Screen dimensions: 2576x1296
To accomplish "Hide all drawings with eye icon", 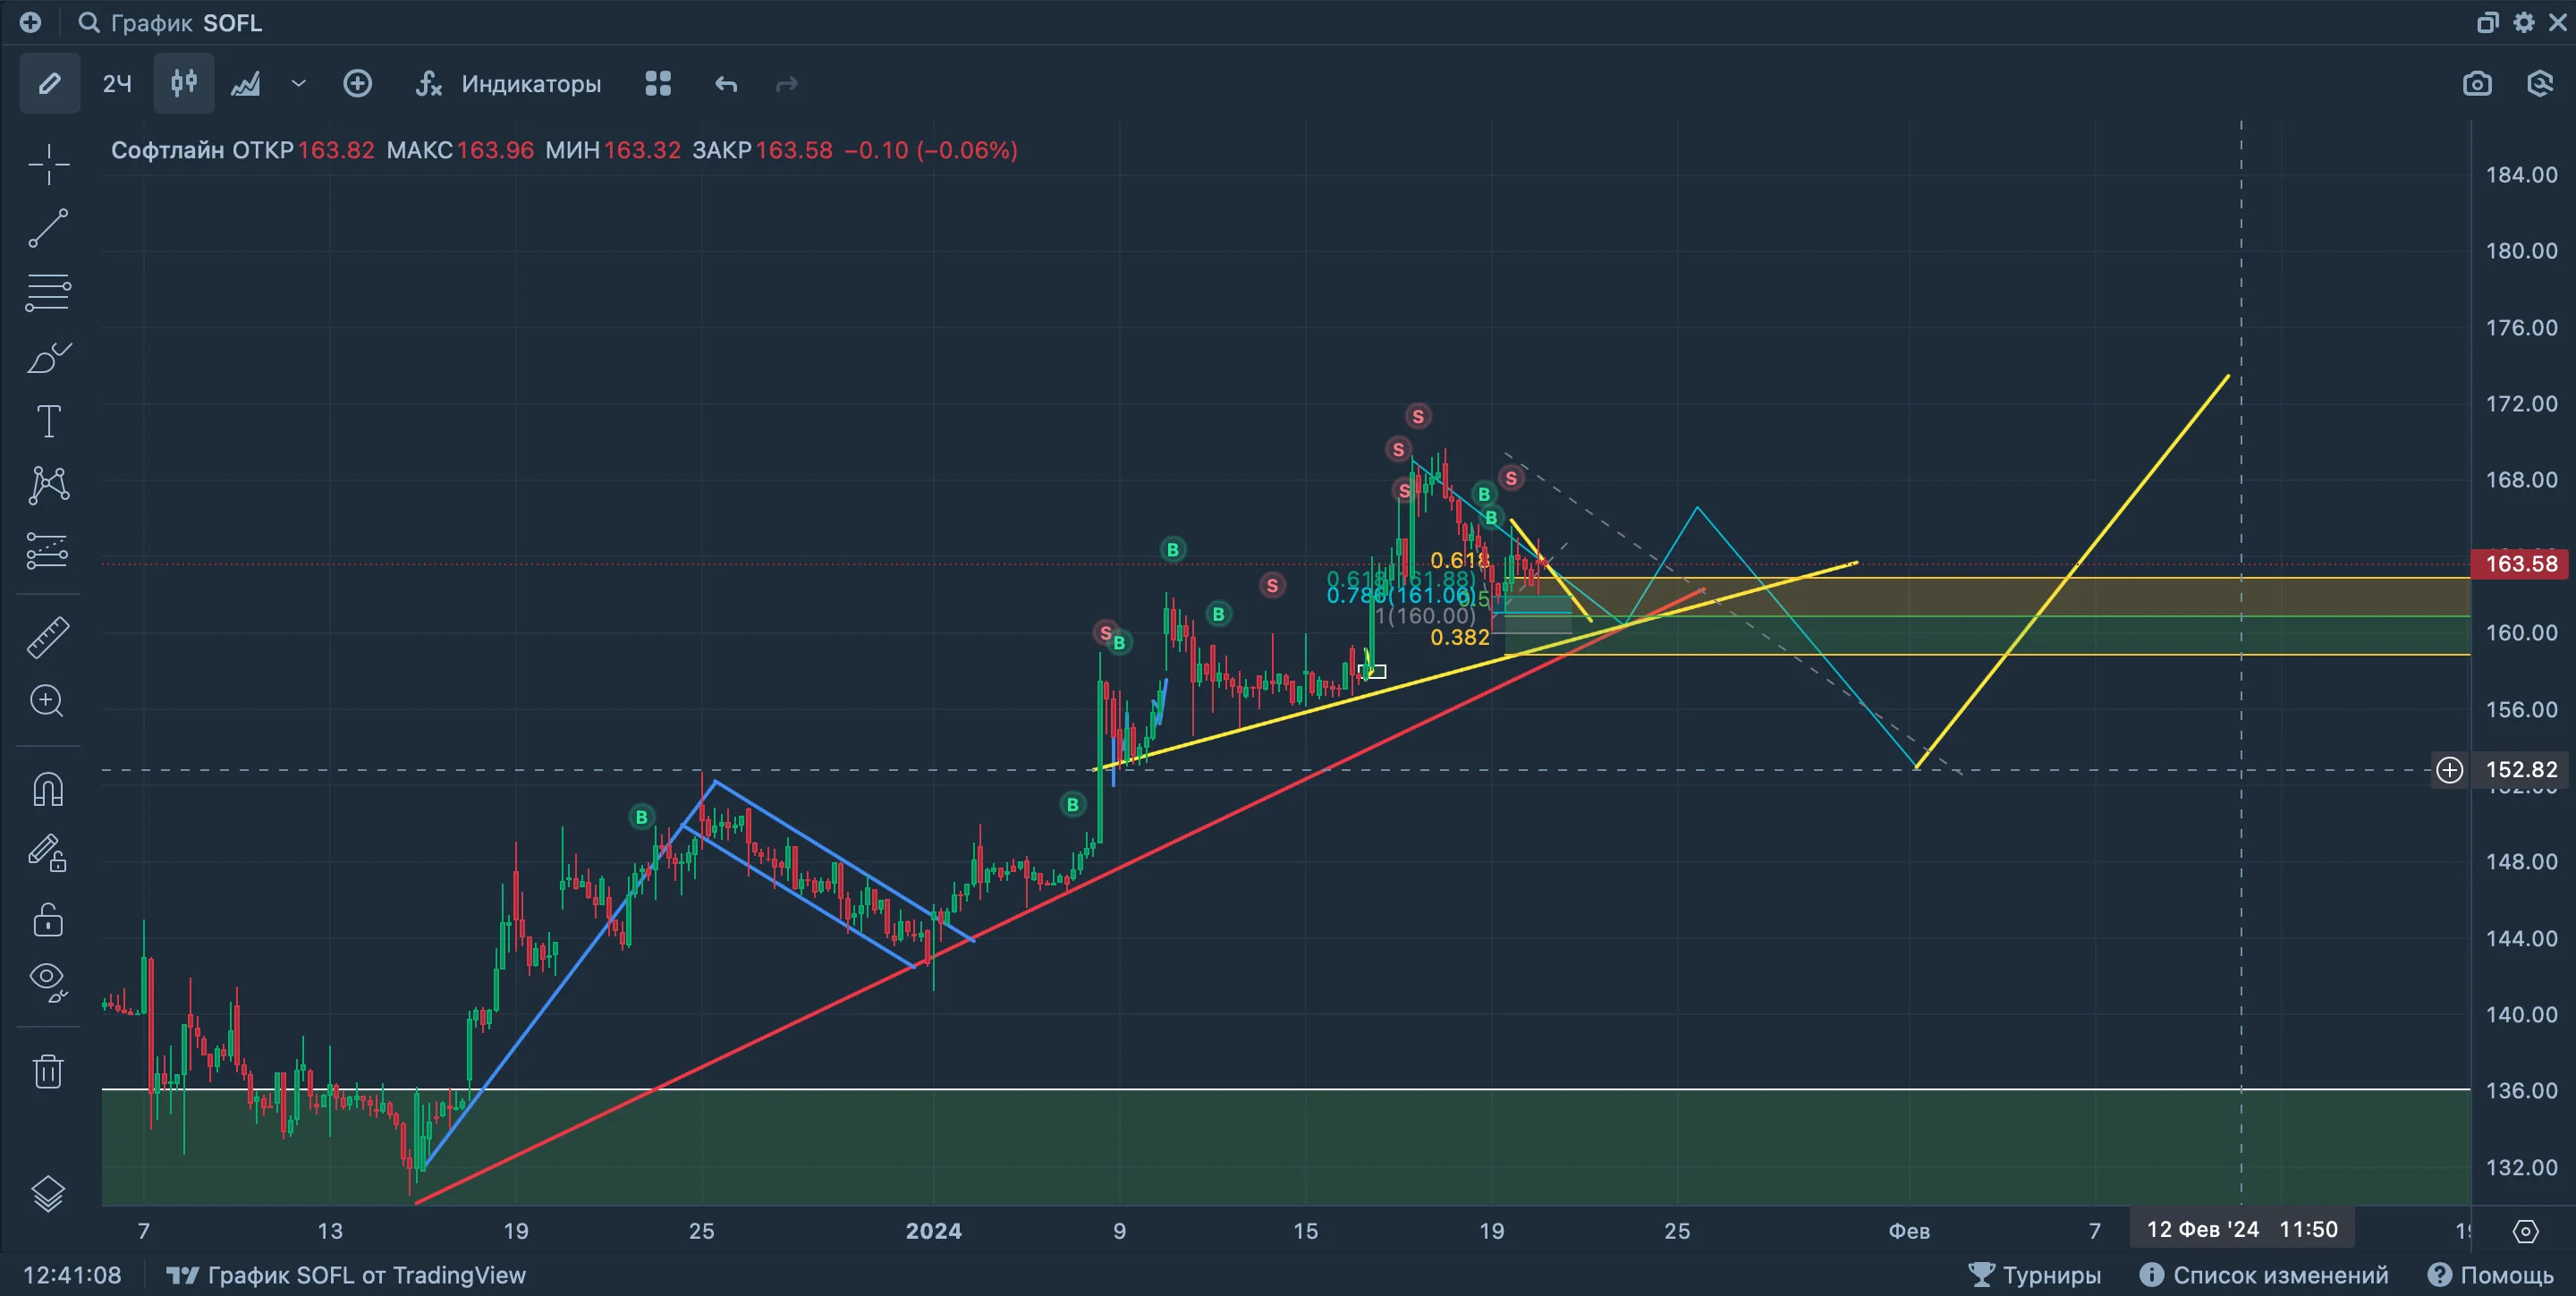I will pos(48,982).
